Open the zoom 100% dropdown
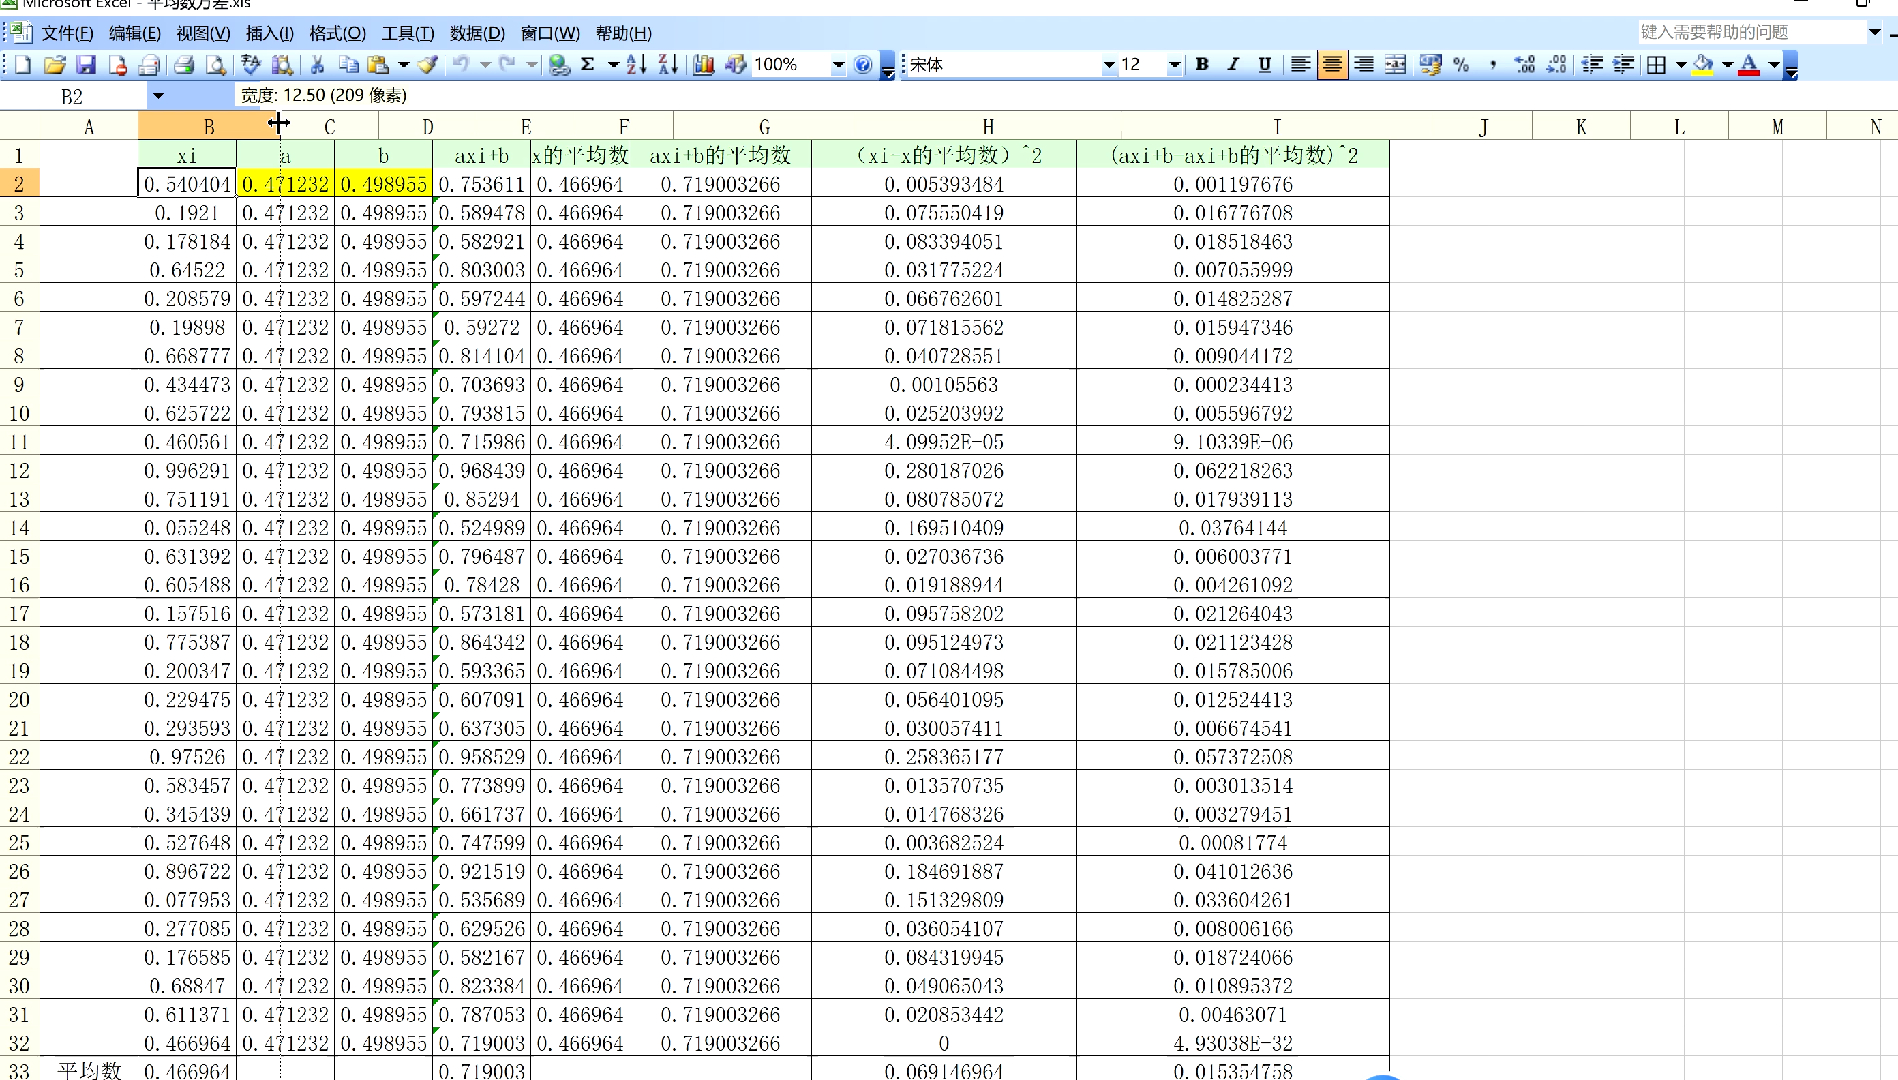The image size is (1898, 1080). tap(838, 65)
